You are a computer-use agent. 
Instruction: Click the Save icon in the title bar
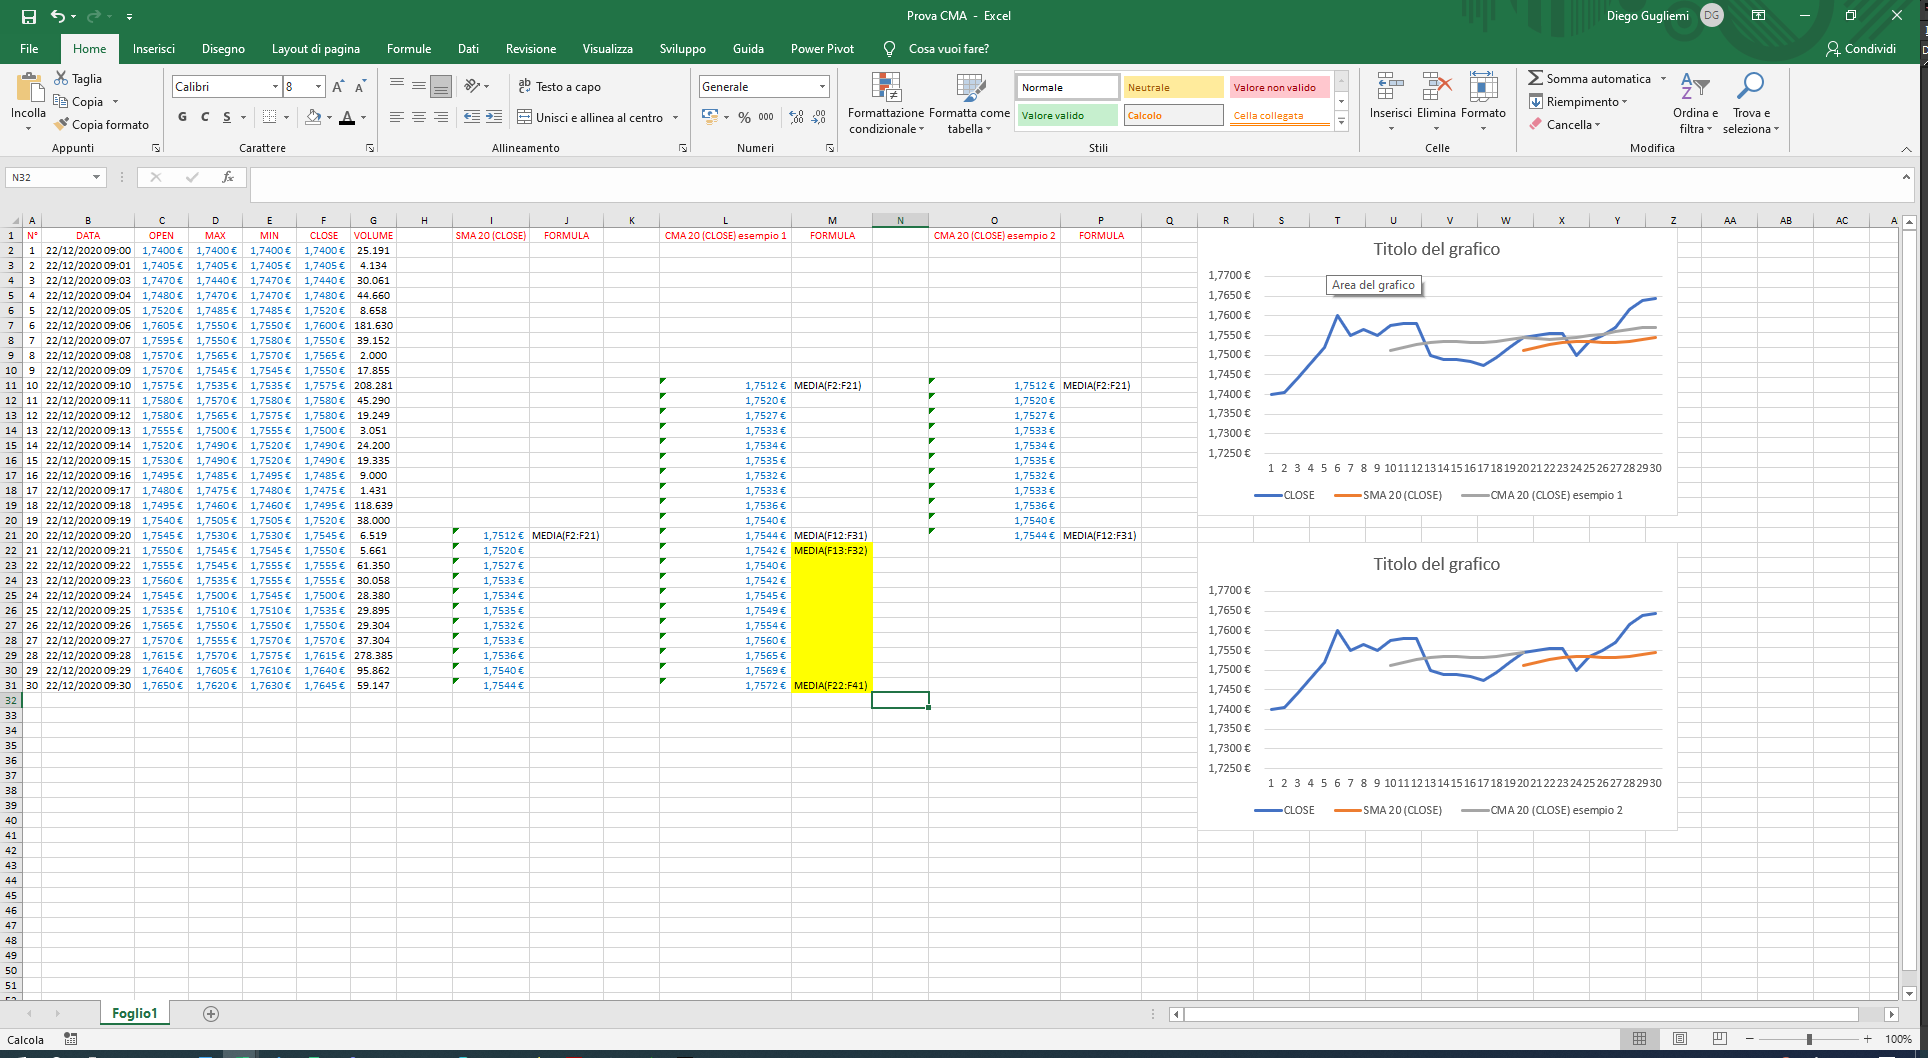(29, 16)
